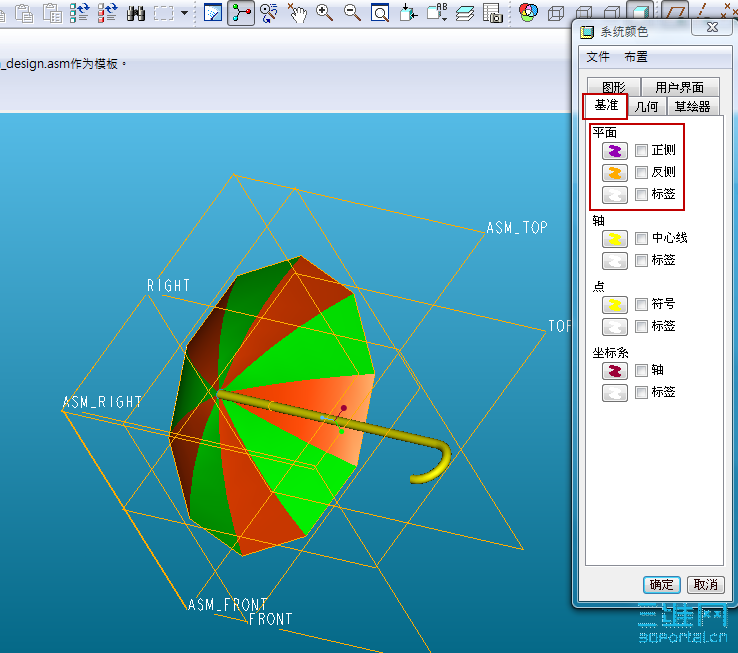
Task: Click the dashed selection box icon
Action: [163, 13]
